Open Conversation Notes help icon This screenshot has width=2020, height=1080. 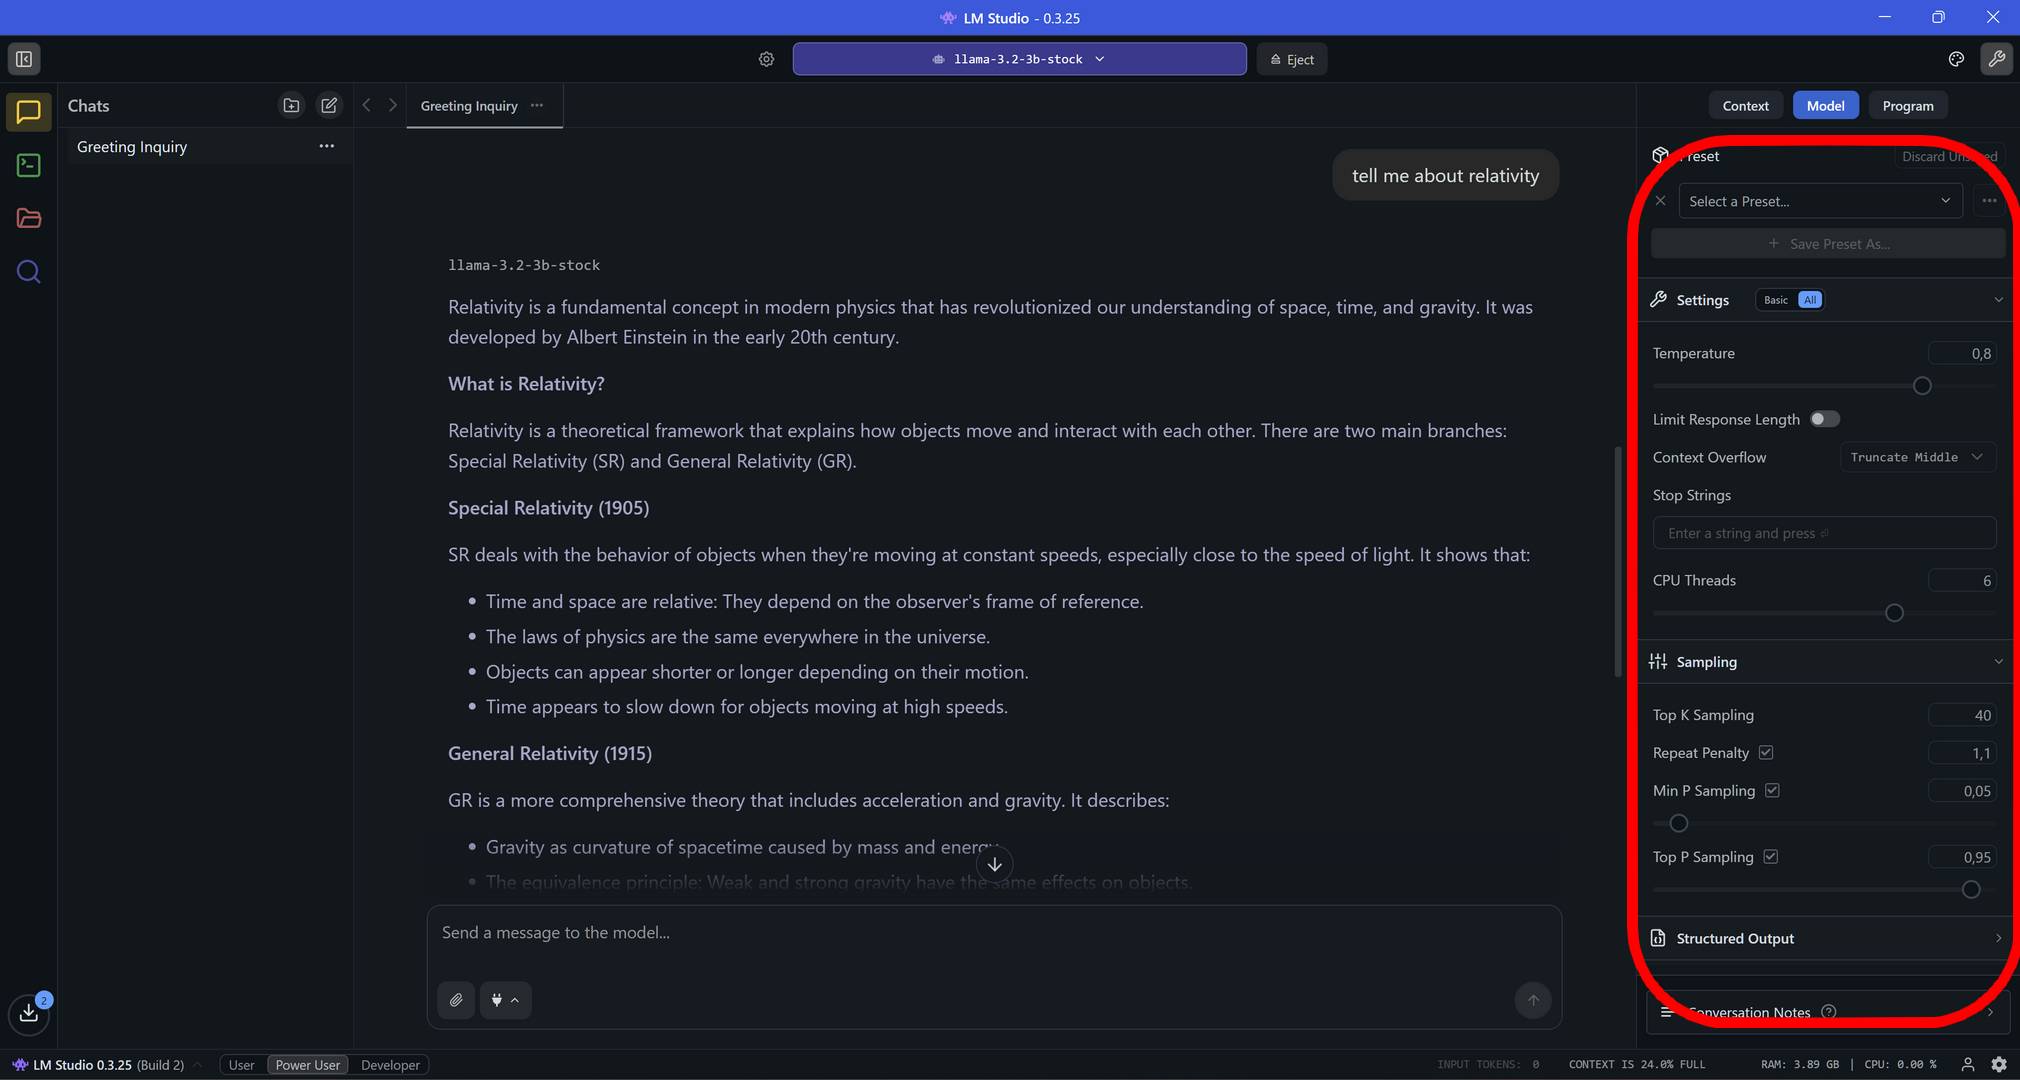pos(1829,1012)
